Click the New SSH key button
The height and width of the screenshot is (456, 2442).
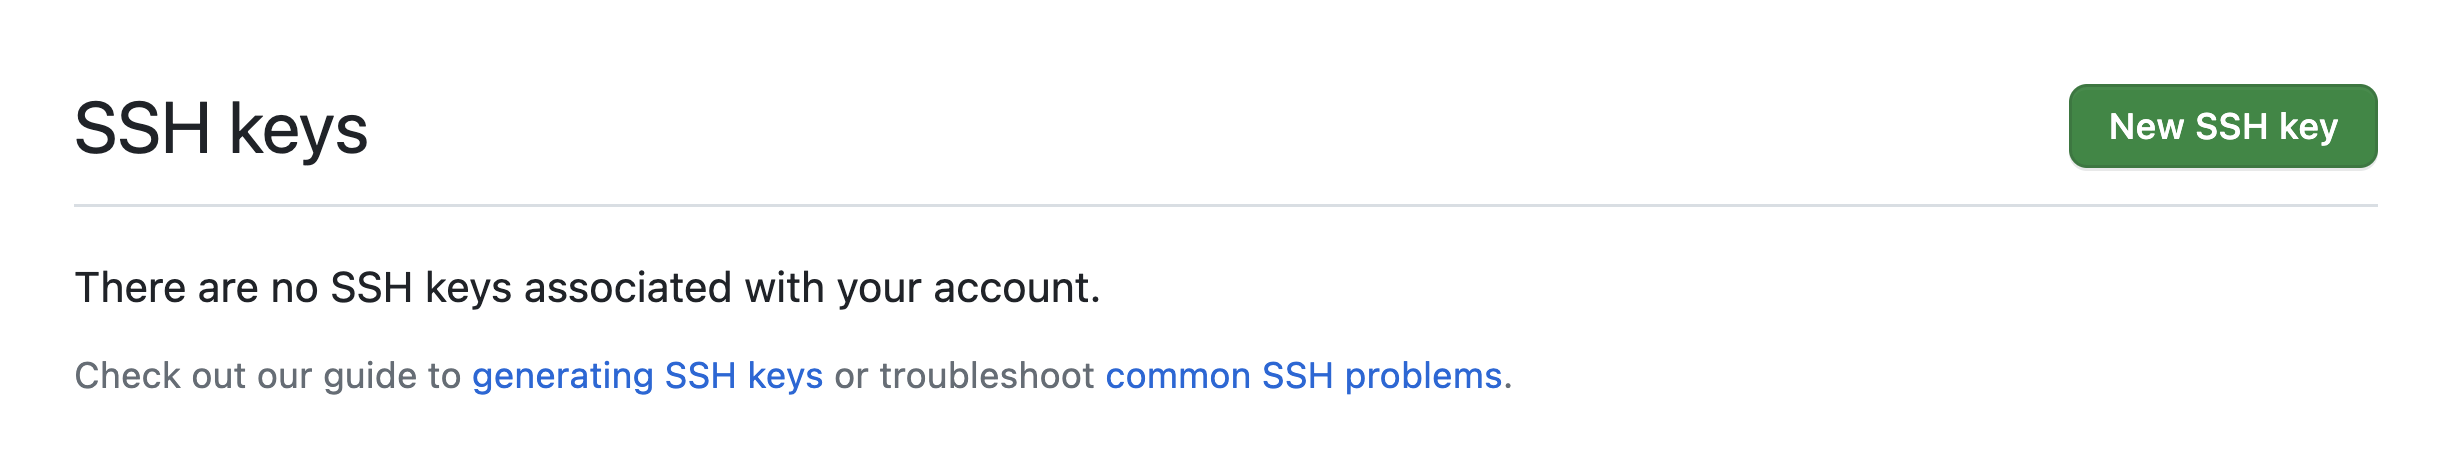coord(2222,127)
